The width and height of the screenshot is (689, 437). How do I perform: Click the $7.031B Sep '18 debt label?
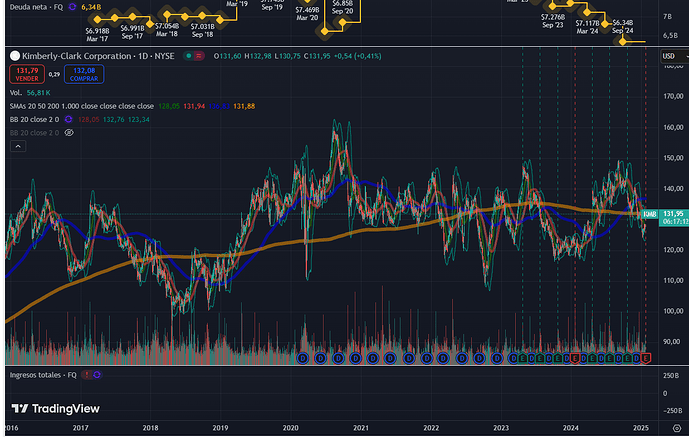[x=202, y=30]
